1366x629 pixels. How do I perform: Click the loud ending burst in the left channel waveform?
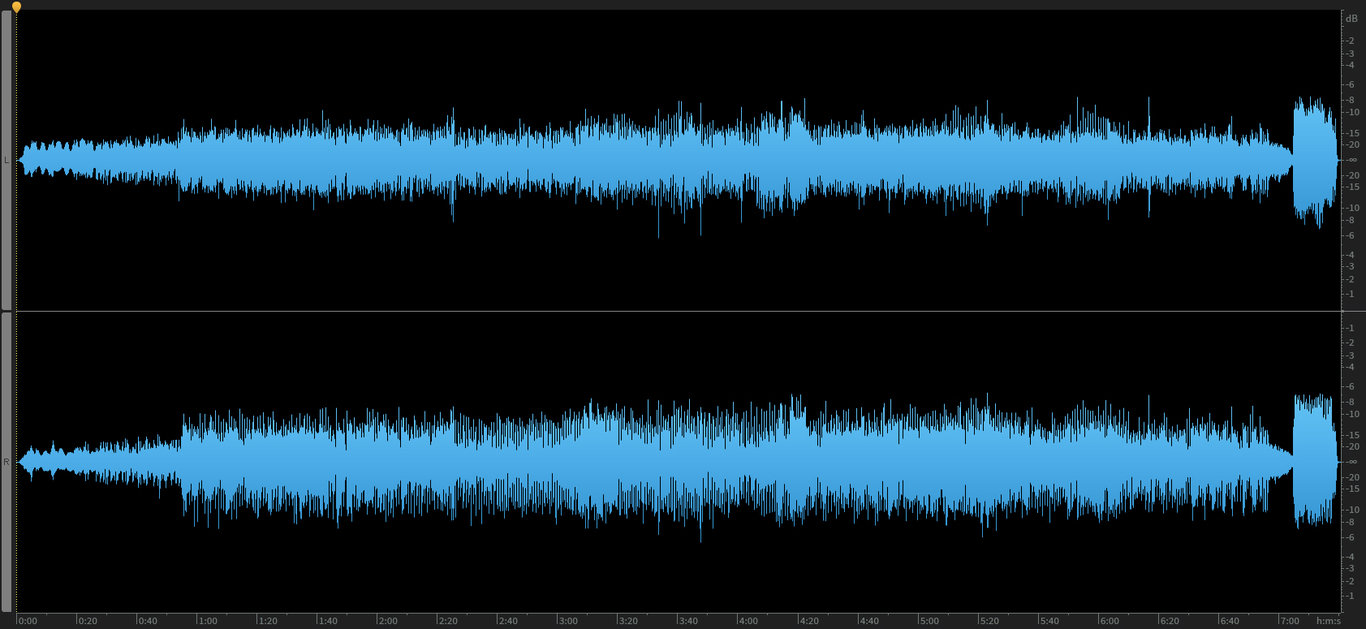[x=1315, y=160]
